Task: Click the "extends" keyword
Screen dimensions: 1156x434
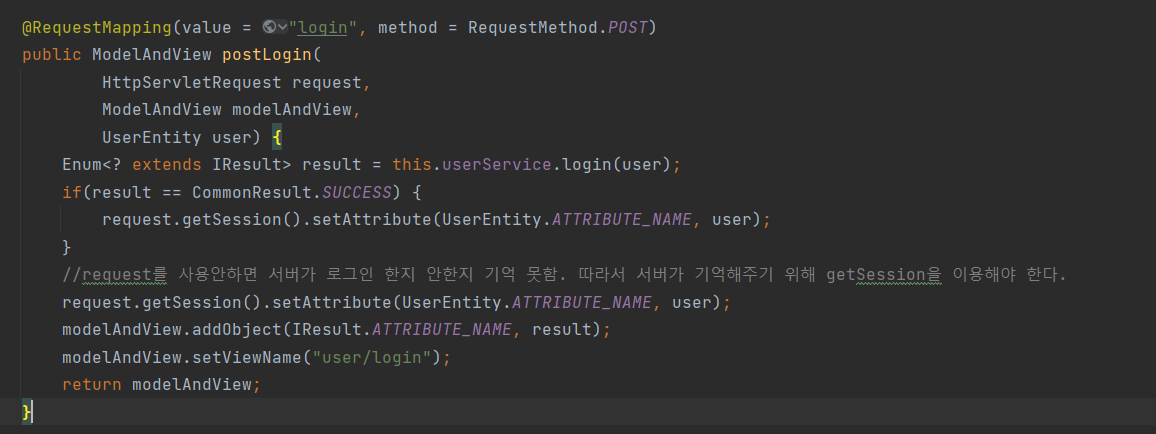Action: coord(167,165)
